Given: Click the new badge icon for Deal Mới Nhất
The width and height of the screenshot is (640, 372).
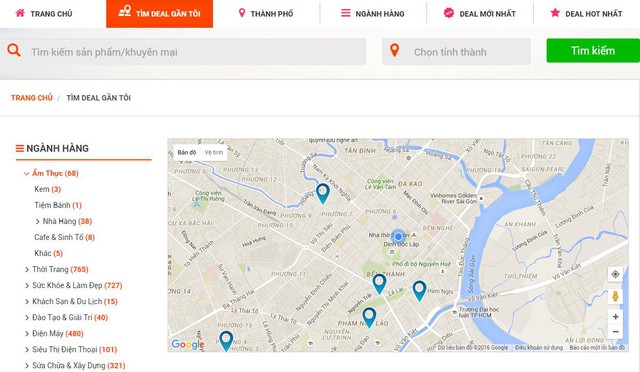Looking at the screenshot, I should (449, 13).
